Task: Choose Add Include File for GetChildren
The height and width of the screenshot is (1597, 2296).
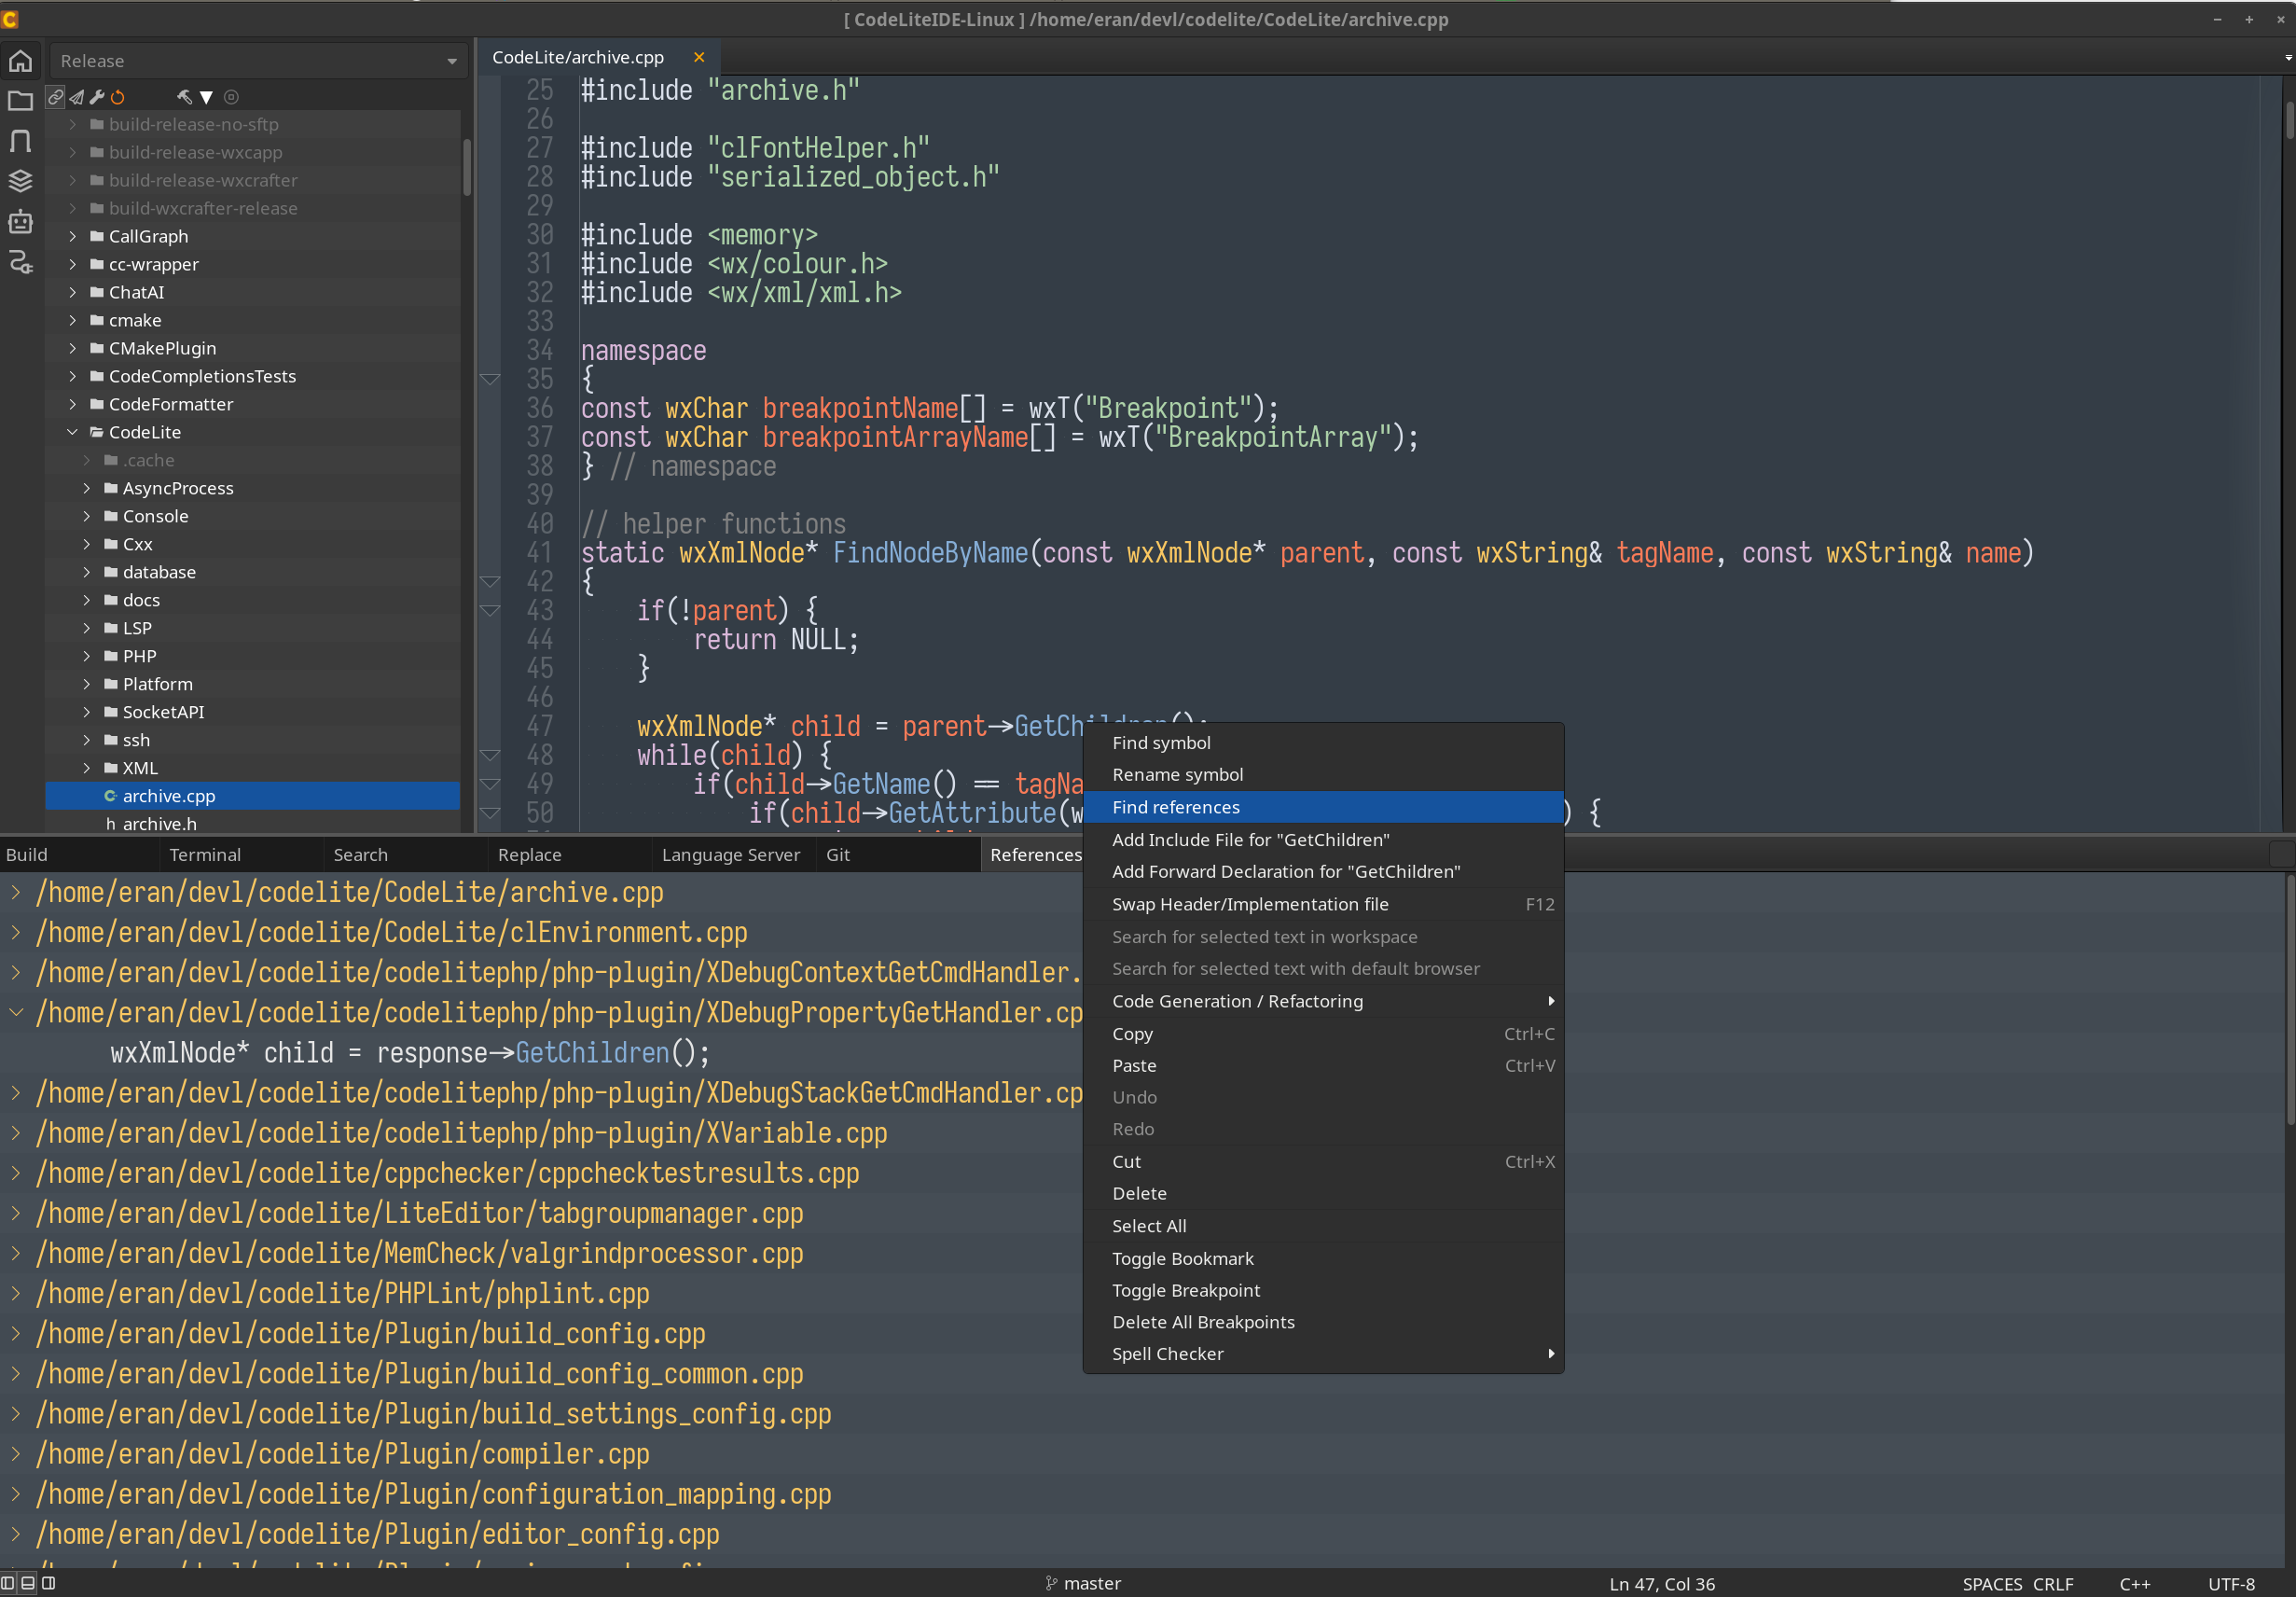Action: [1323, 840]
